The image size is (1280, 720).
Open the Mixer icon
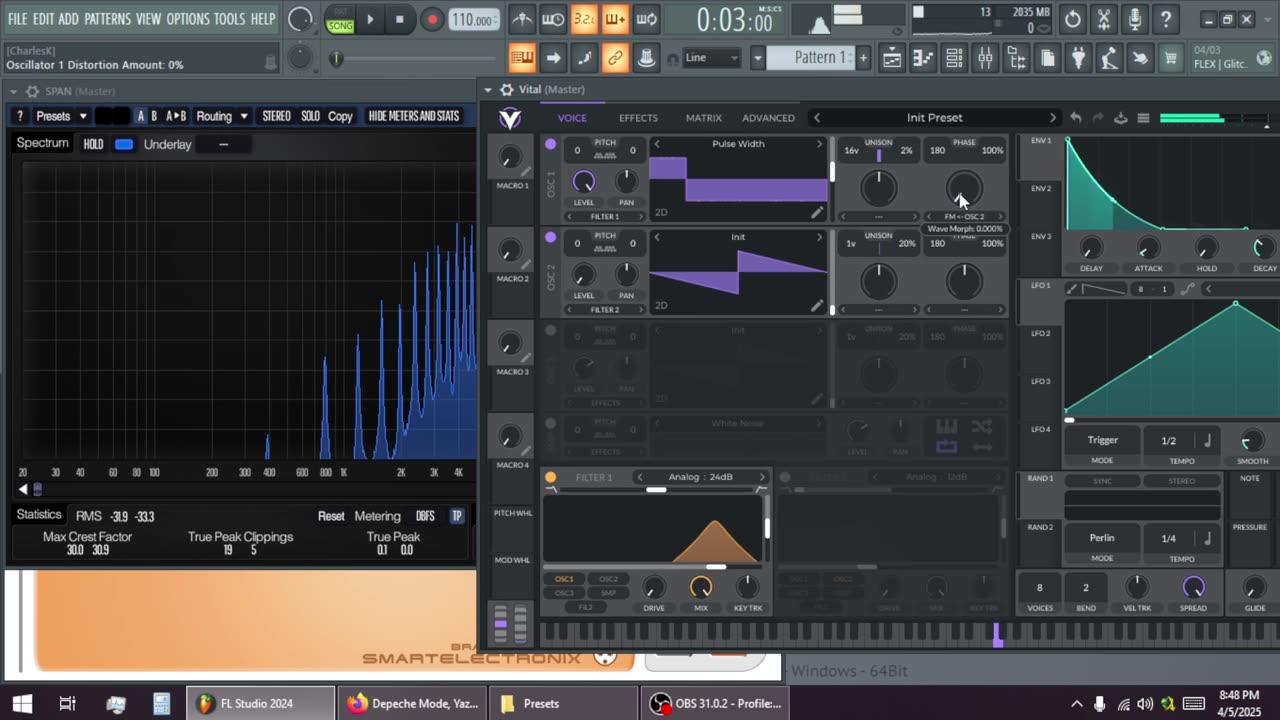pyautogui.click(x=985, y=58)
